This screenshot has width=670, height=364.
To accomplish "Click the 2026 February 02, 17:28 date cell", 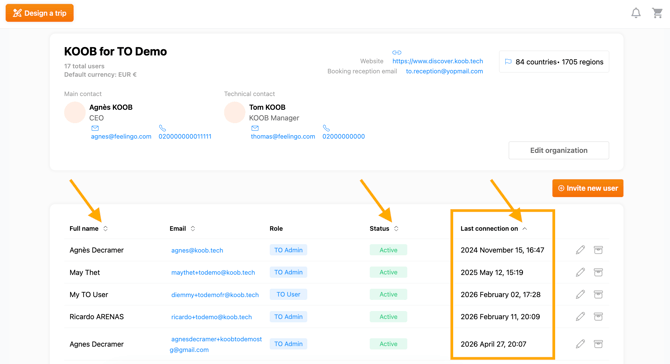I will [500, 295].
